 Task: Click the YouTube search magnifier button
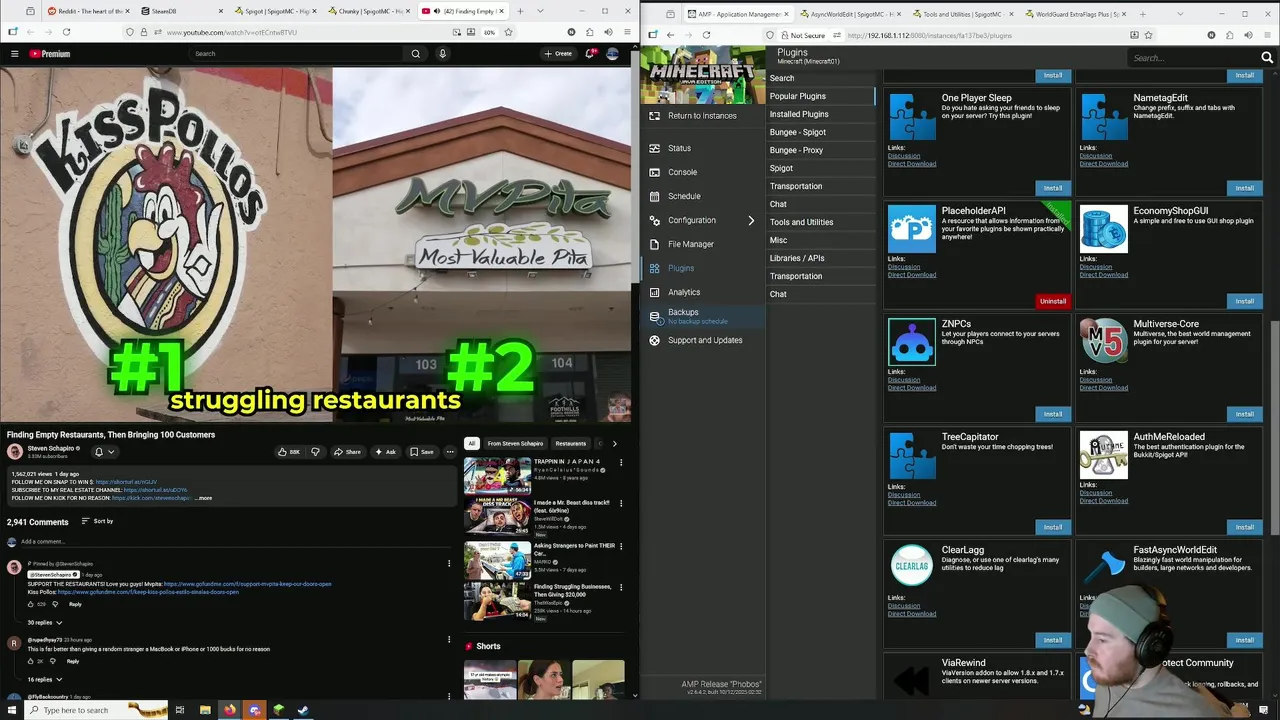(416, 54)
